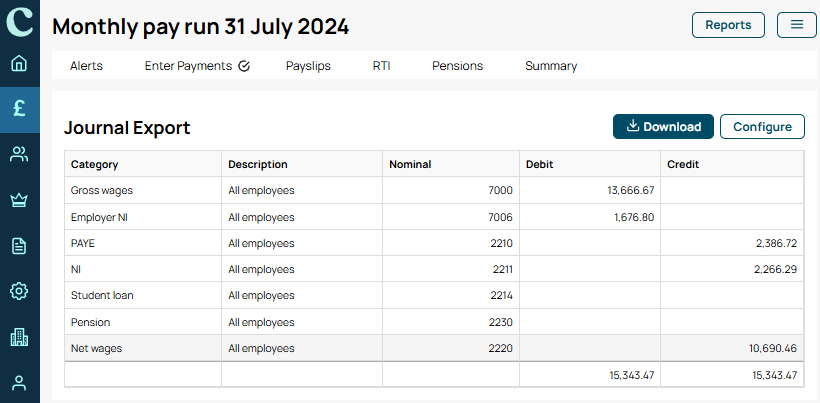Select the RTI tab

tap(381, 66)
